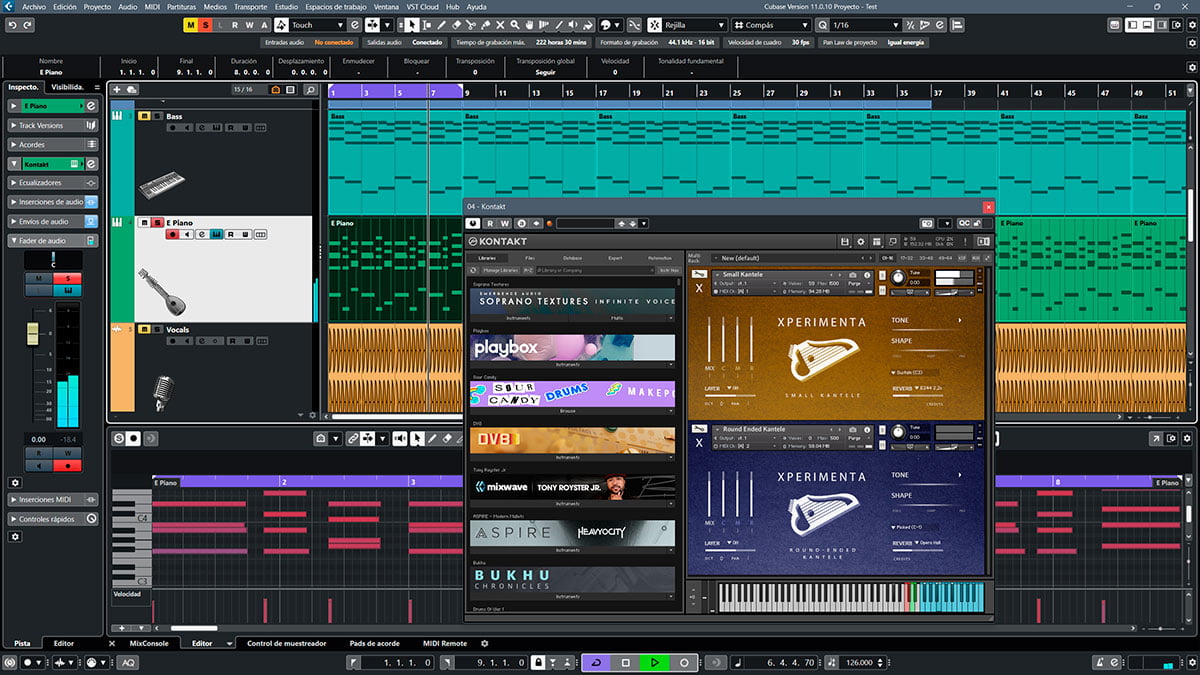This screenshot has width=1200, height=675.
Task: Click the Kontakt plugin window snapshot camera icon
Action: 928,223
